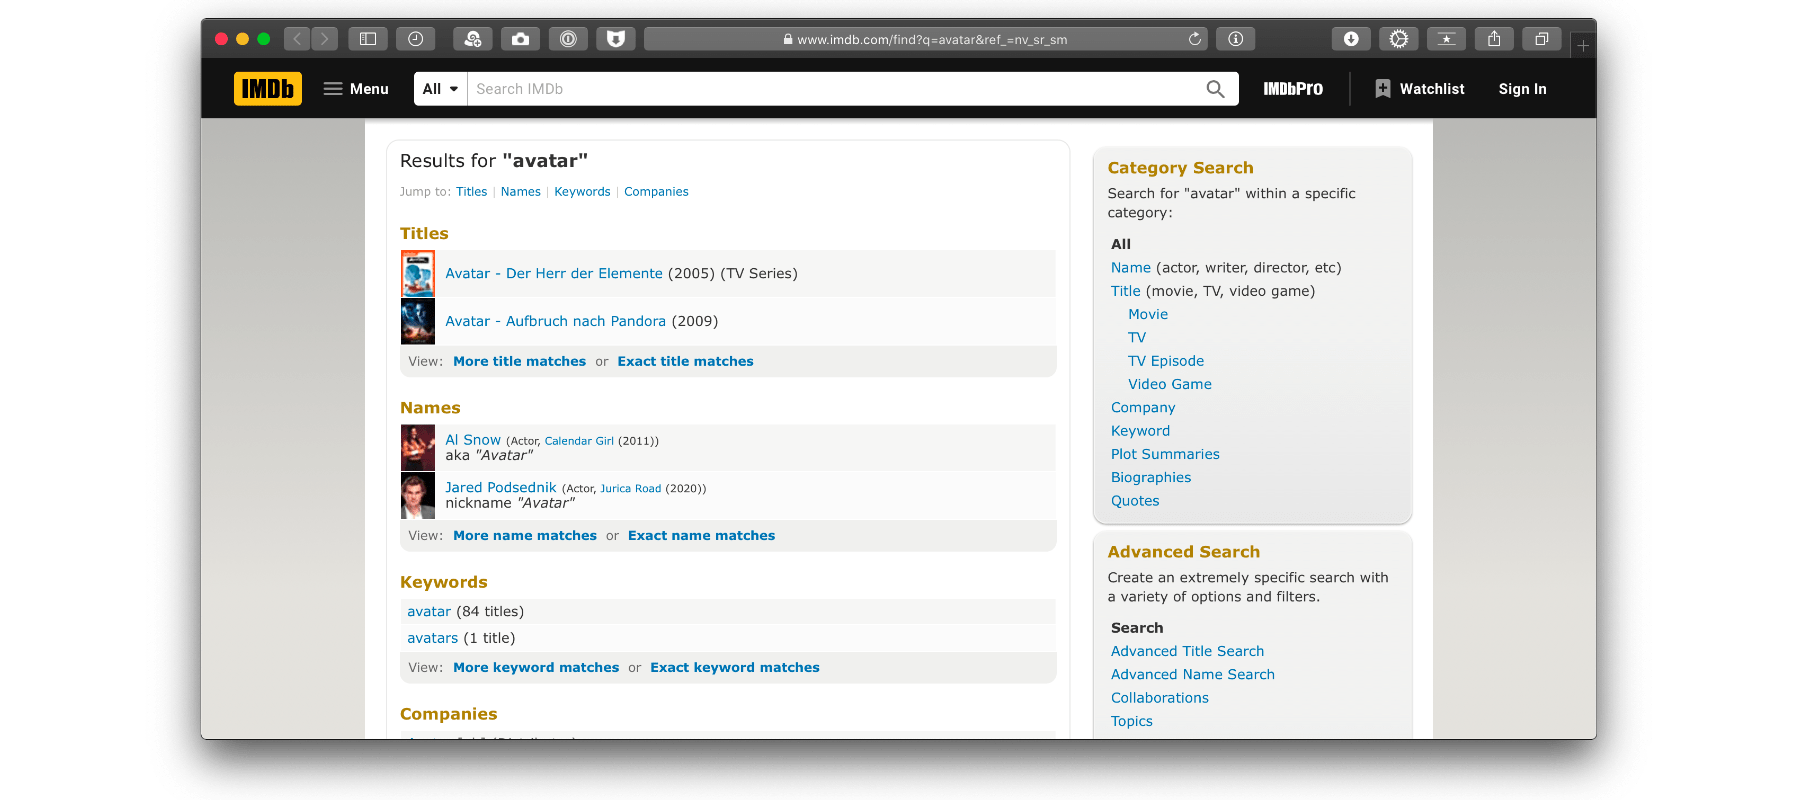
Task: View Exact keyword matches
Action: pos(735,668)
